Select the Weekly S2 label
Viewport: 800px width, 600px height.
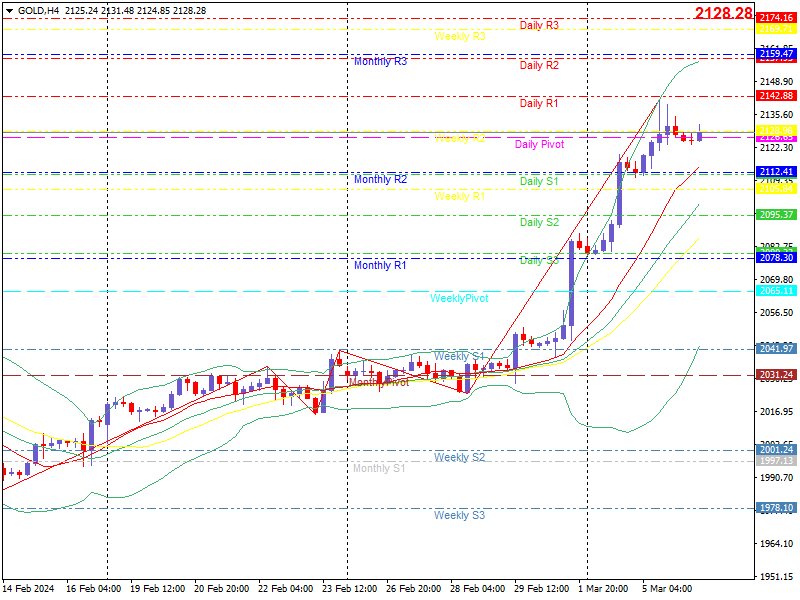[459, 458]
